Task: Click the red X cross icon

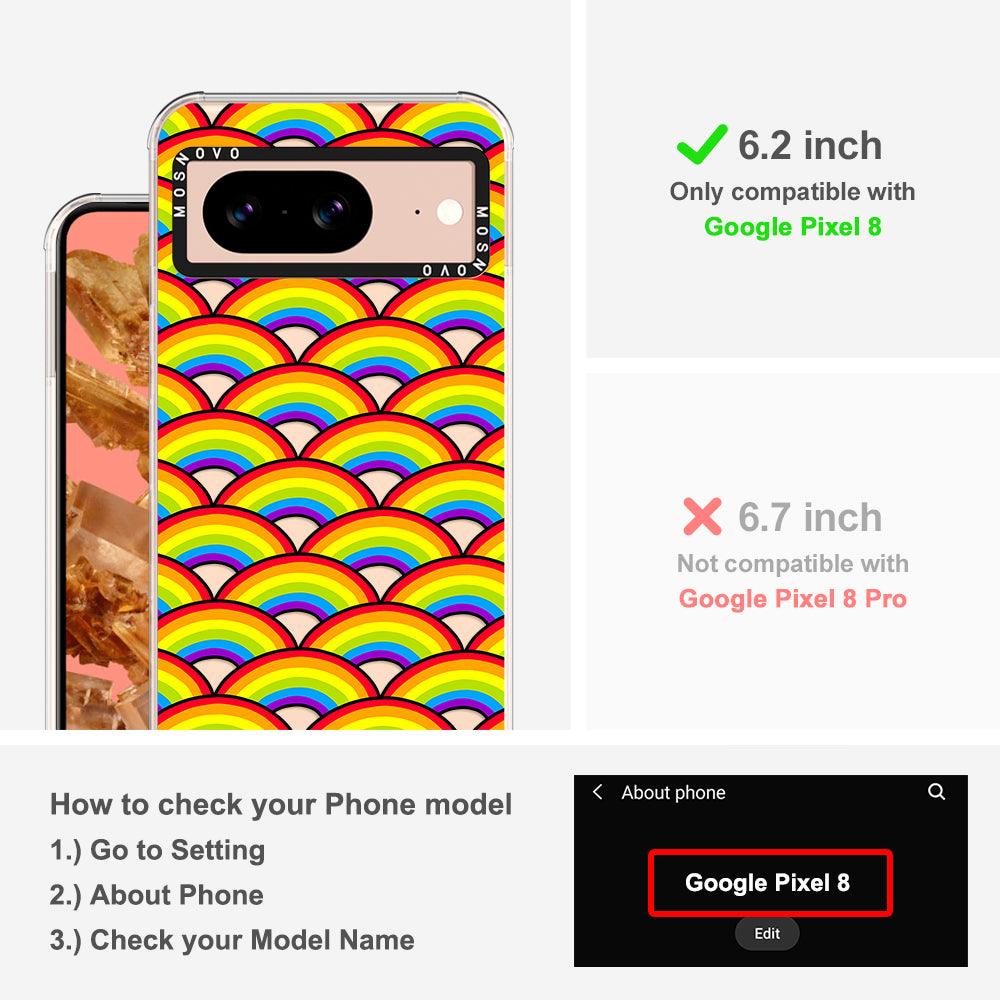Action: tap(702, 516)
